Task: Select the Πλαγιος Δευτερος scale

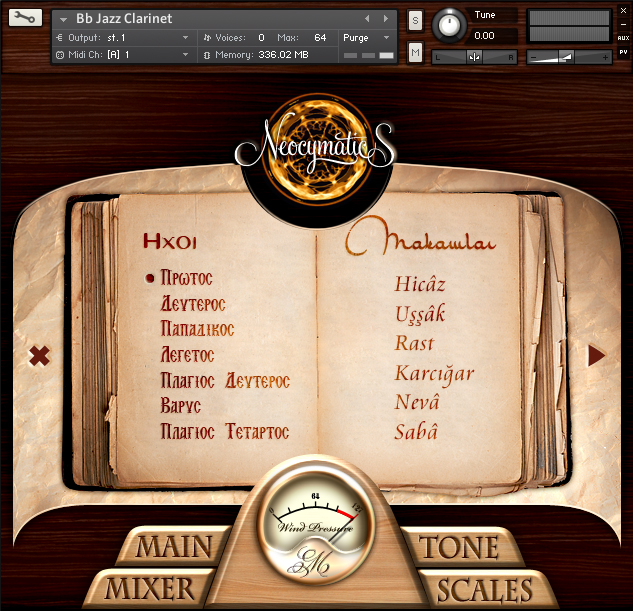Action: pos(225,381)
